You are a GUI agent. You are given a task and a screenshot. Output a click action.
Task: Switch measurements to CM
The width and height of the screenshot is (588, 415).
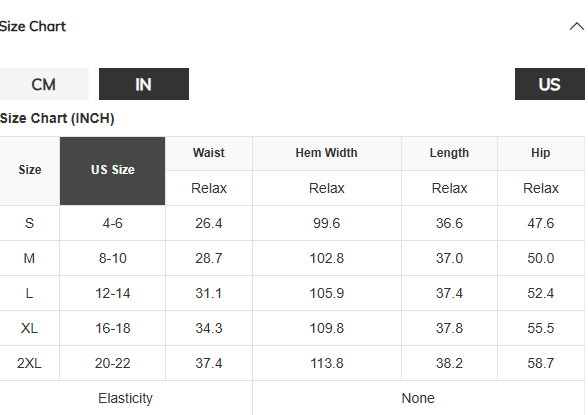(x=44, y=84)
